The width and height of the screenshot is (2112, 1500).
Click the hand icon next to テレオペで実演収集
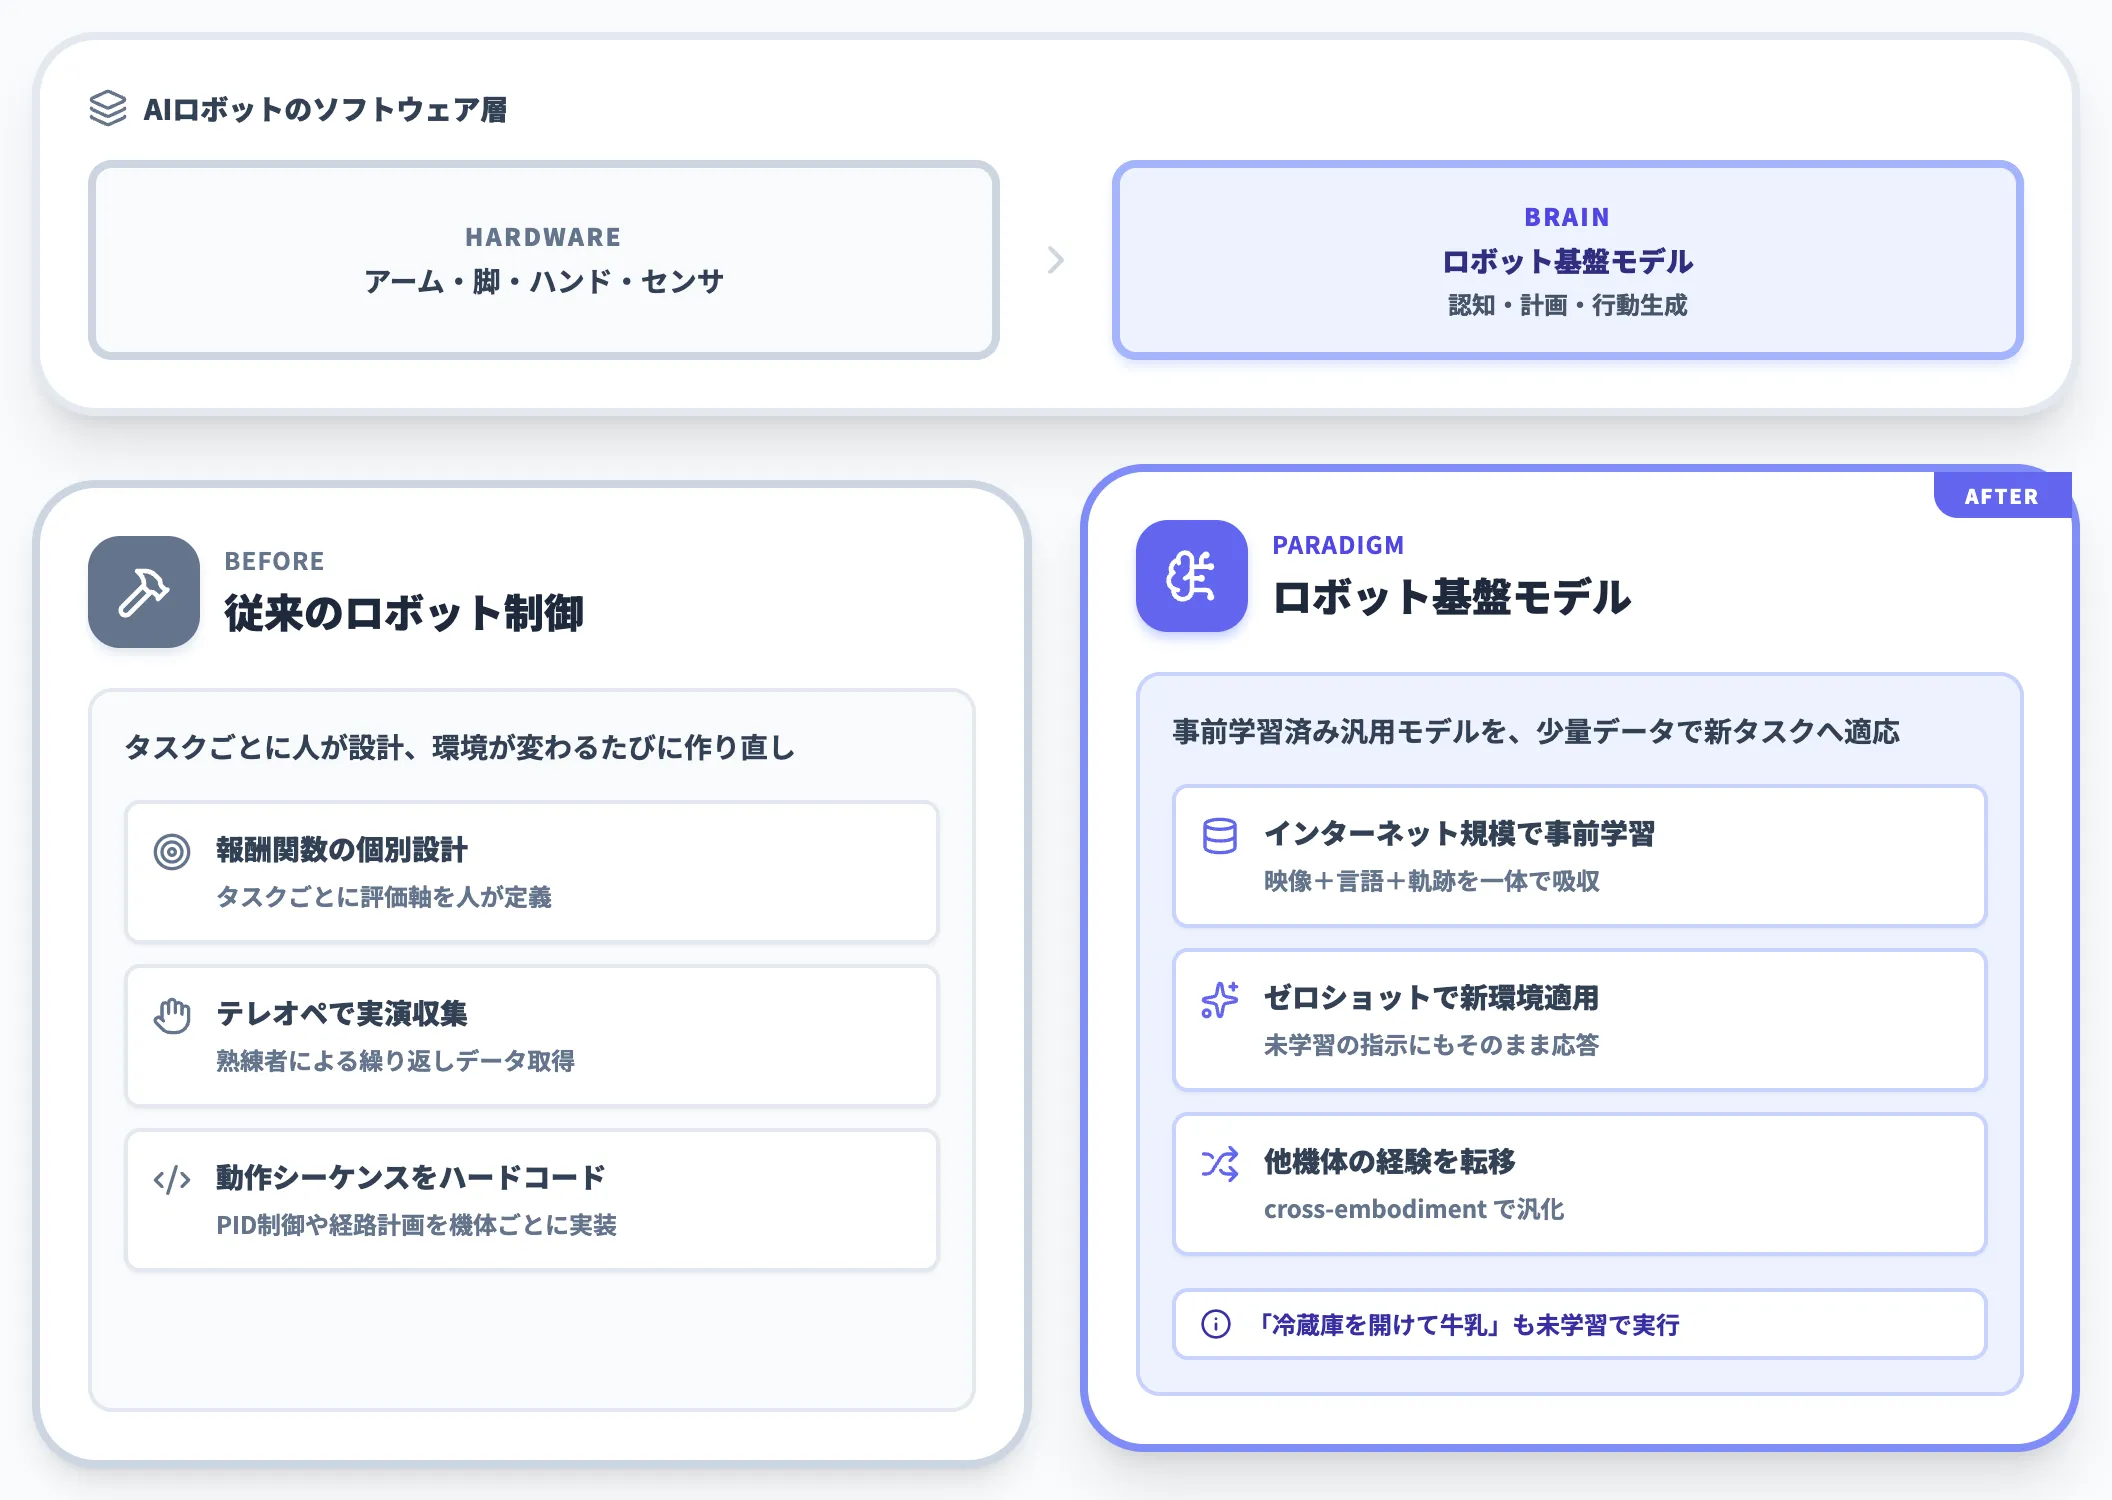172,1016
